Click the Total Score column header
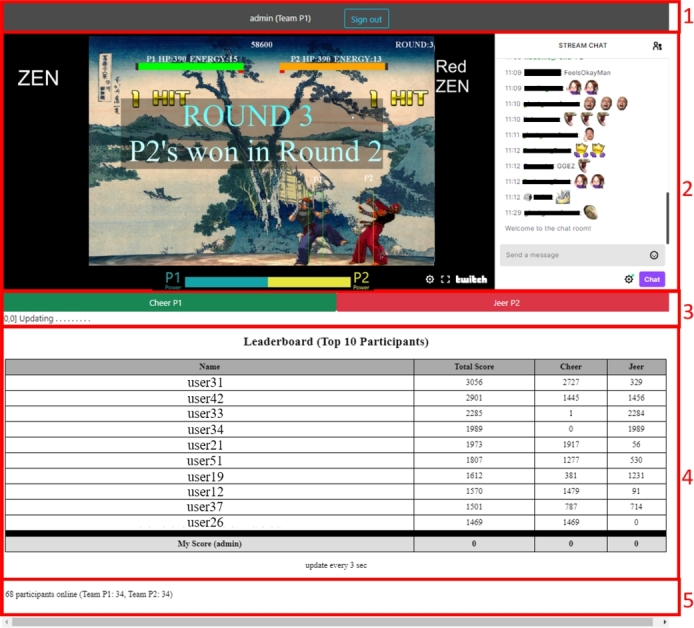The width and height of the screenshot is (694, 628). tap(474, 366)
